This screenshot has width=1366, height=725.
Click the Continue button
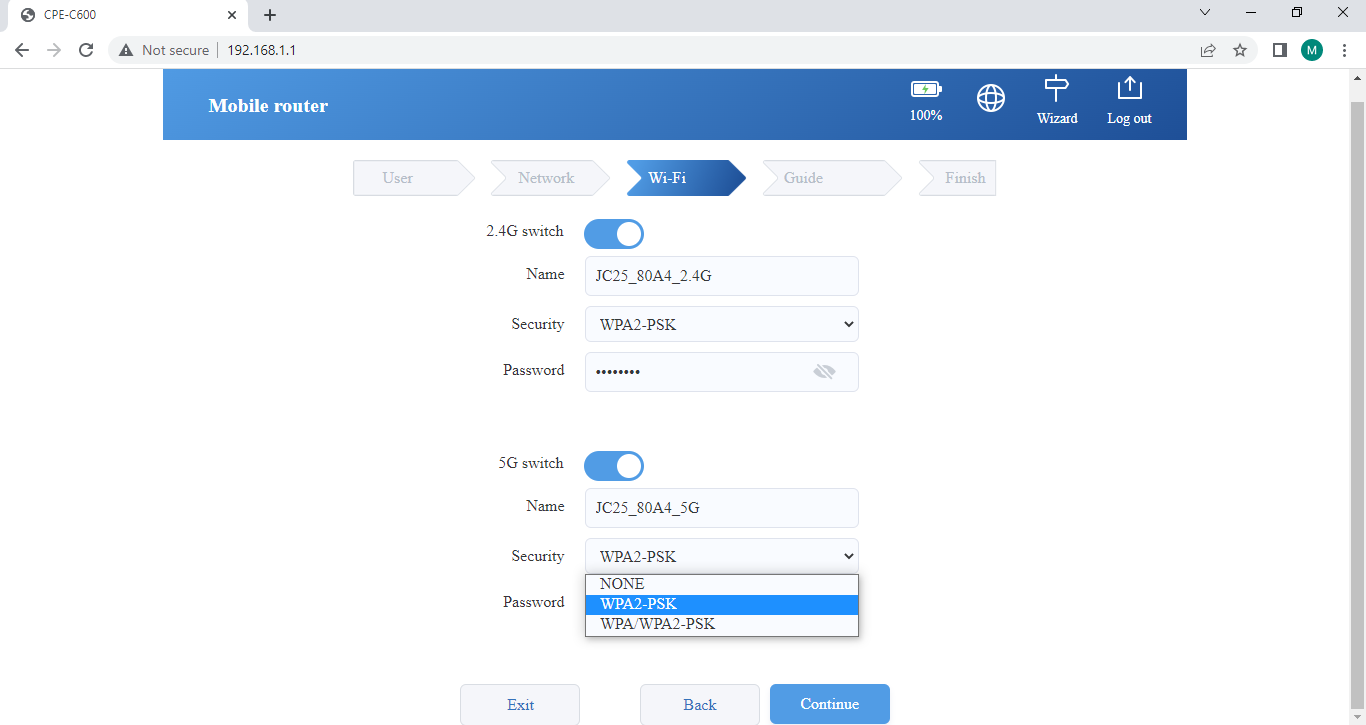coord(830,704)
